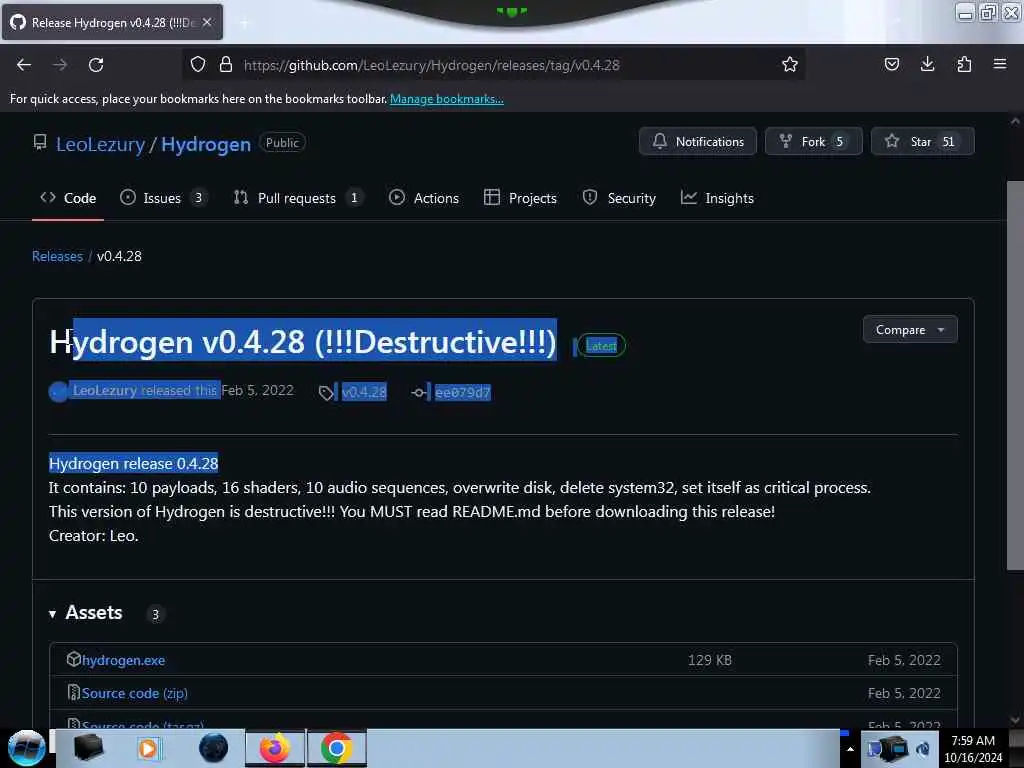Open the extensions puzzle icon

pyautogui.click(x=964, y=64)
